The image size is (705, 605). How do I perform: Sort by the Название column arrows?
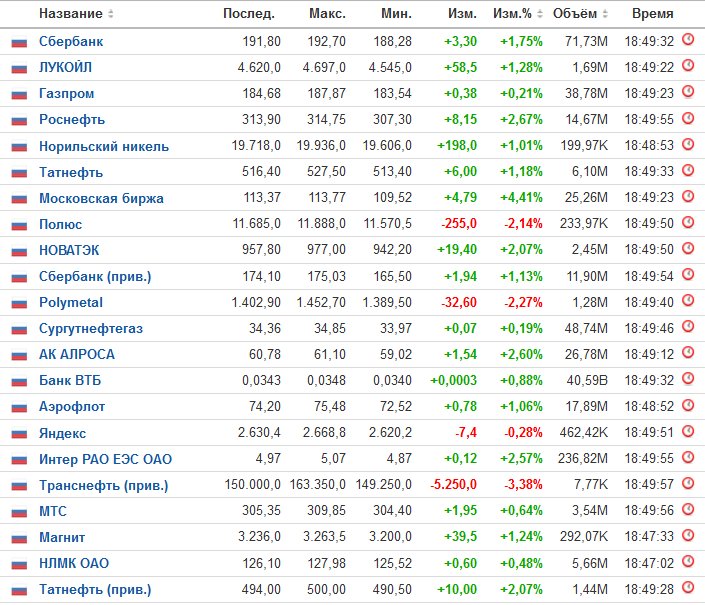111,14
